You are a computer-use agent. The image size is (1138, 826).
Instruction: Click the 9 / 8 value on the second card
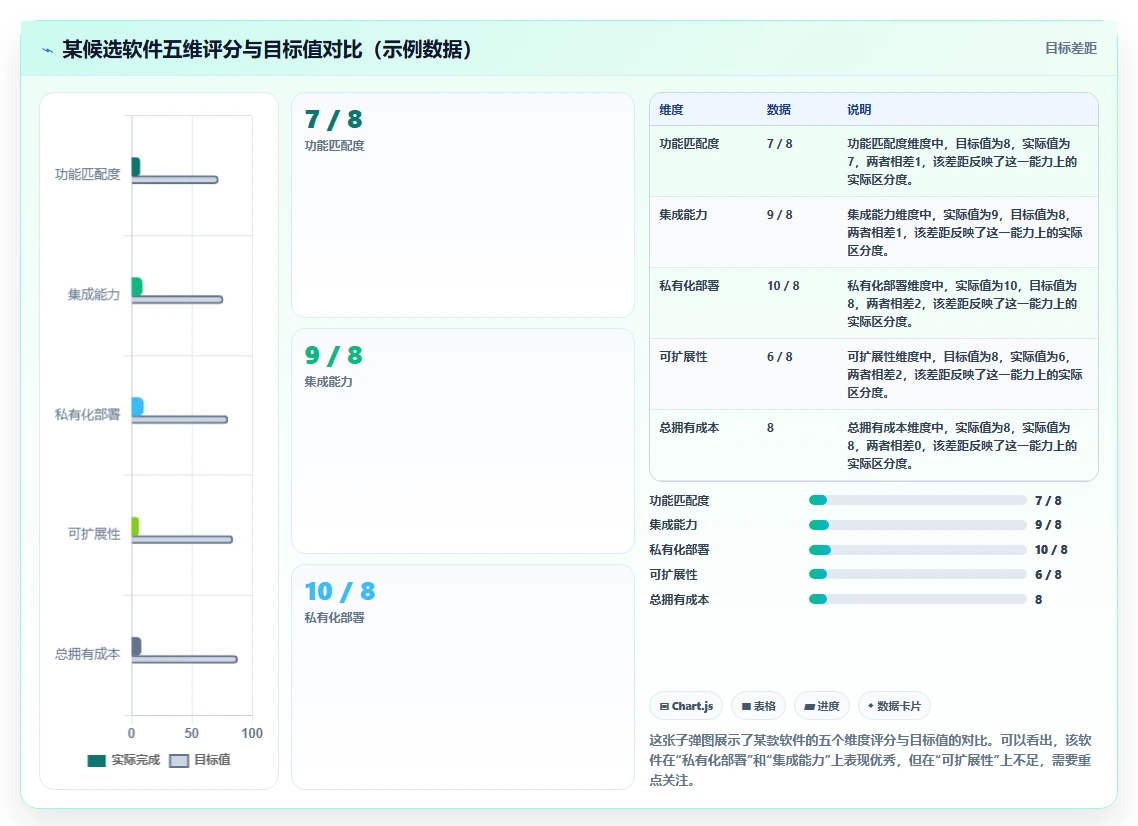[x=333, y=355]
